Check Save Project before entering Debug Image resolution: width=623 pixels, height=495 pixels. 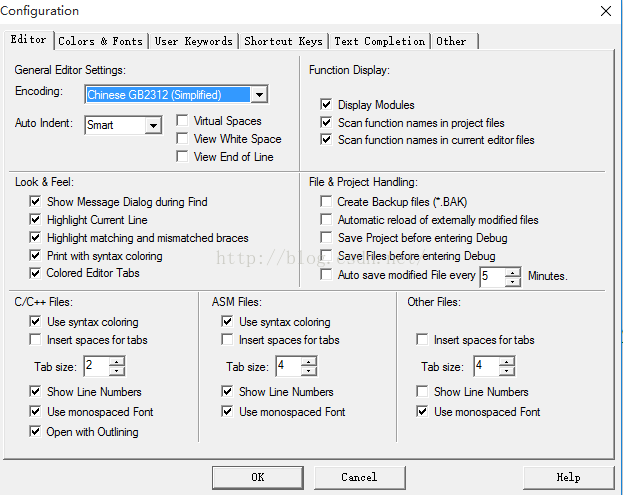coord(326,238)
